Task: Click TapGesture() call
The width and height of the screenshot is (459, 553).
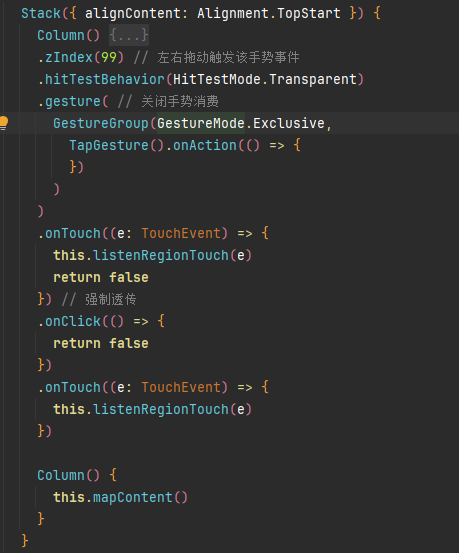Action: 116,145
